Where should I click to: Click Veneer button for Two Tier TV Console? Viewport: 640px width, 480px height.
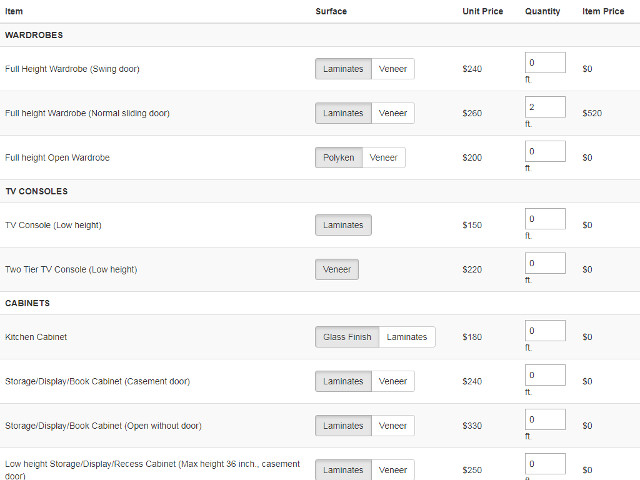(x=336, y=269)
